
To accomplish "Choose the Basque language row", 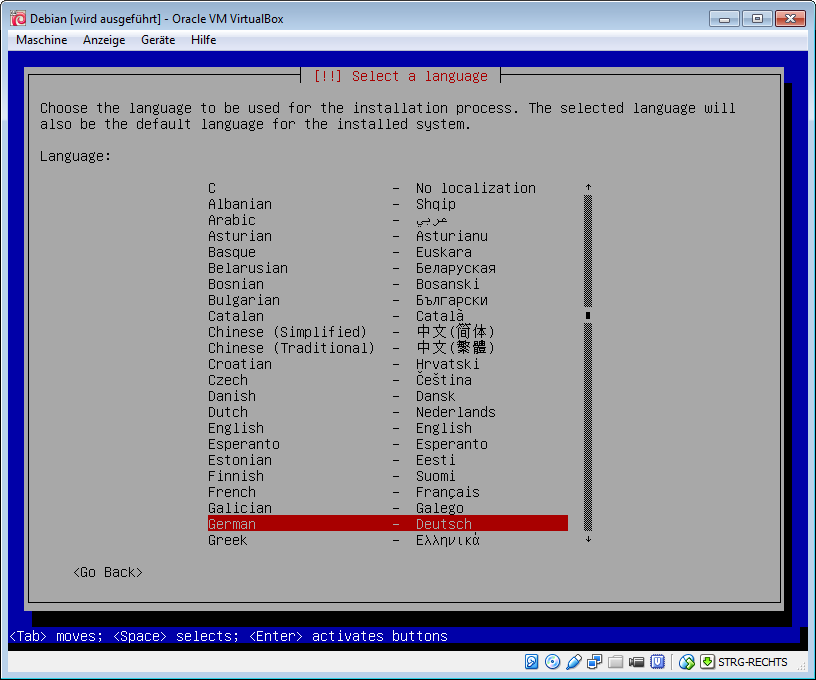I will coord(388,252).
